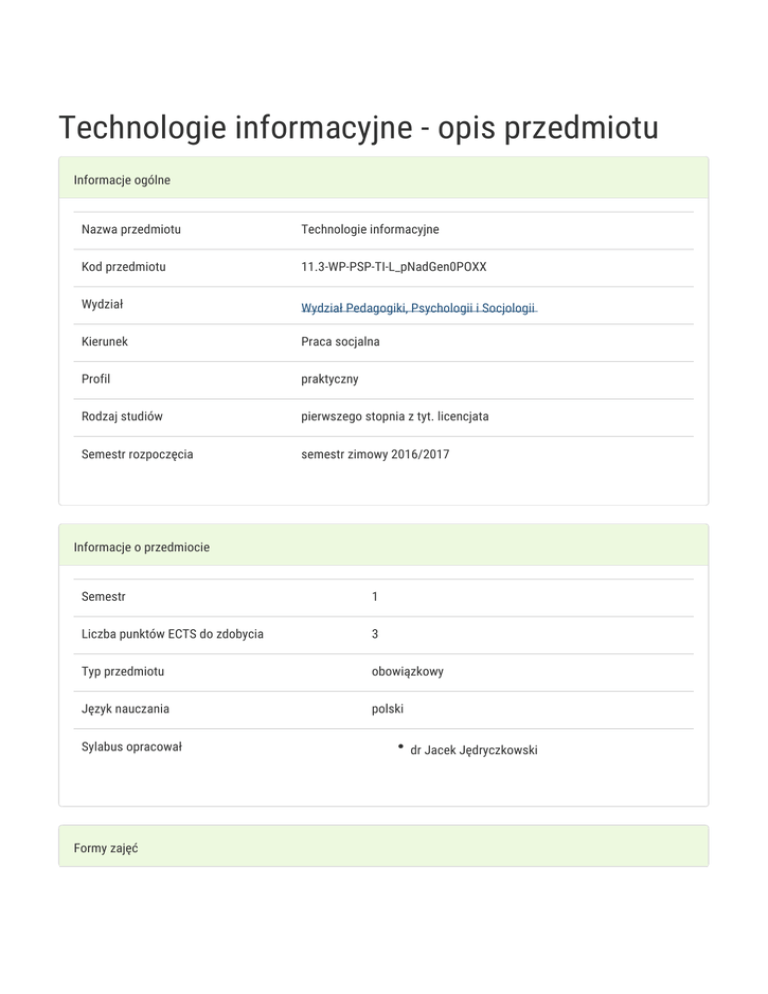Click the Informacje o przedmiocie panel header
Viewport: 768px width, 994px height.
pyautogui.click(x=383, y=547)
